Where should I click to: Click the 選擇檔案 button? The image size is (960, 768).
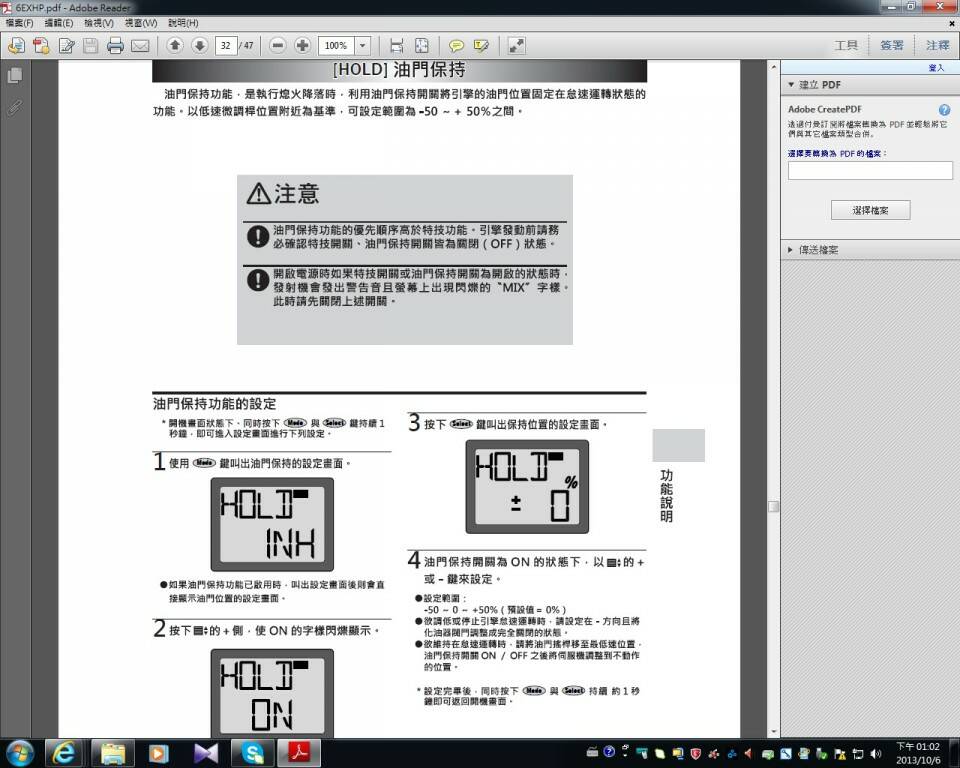870,210
